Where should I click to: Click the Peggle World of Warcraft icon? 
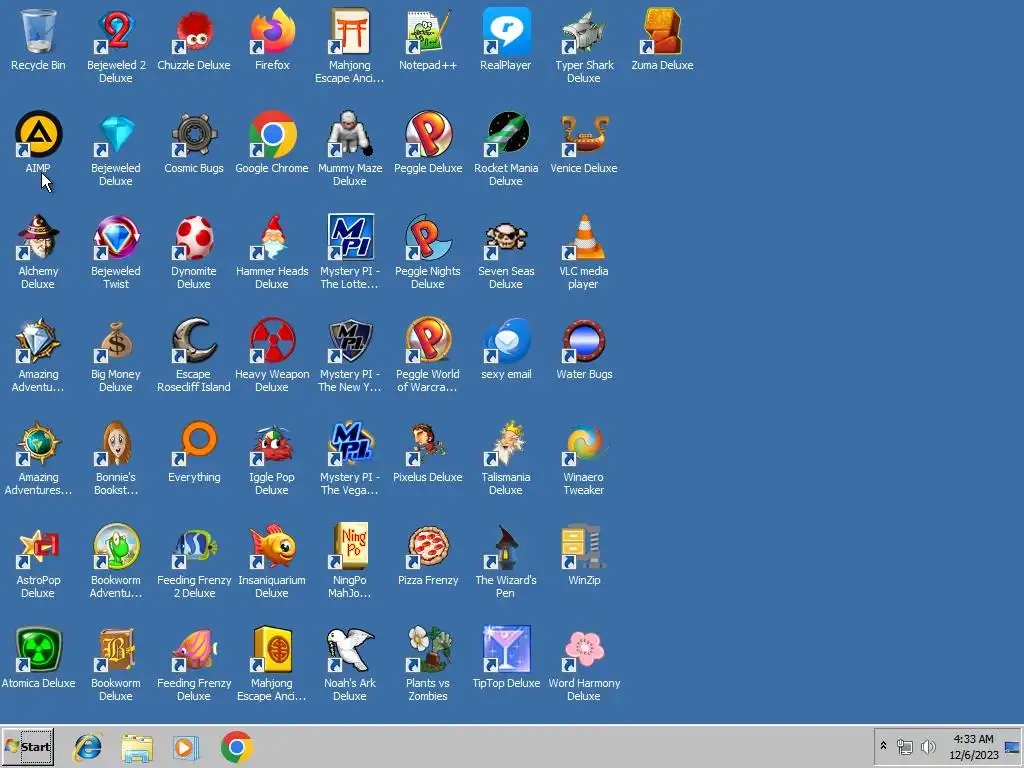click(428, 340)
